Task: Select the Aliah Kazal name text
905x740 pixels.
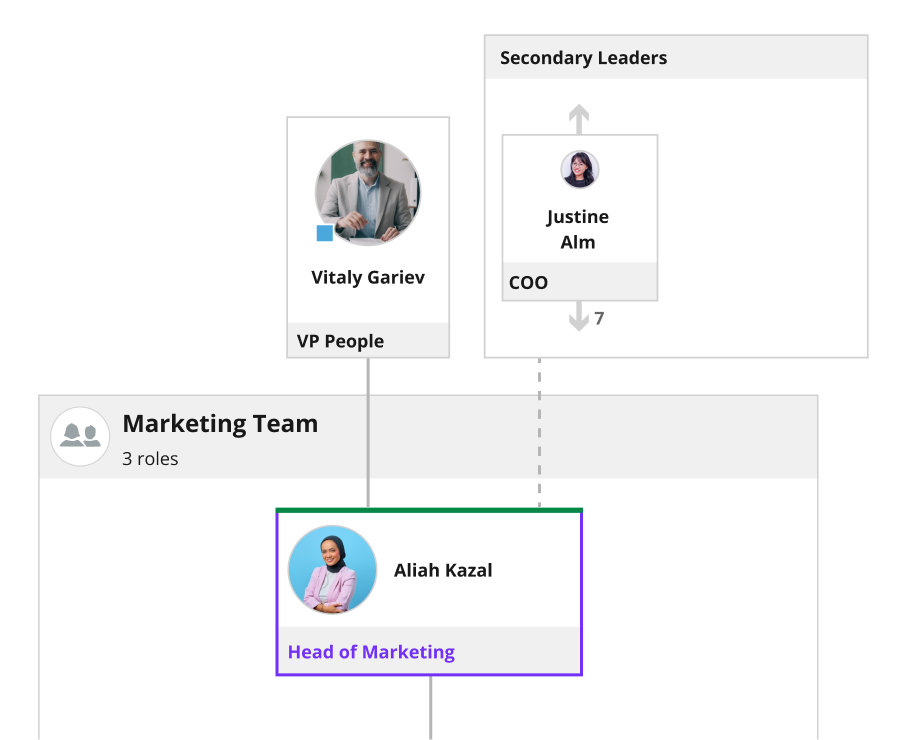Action: click(443, 570)
